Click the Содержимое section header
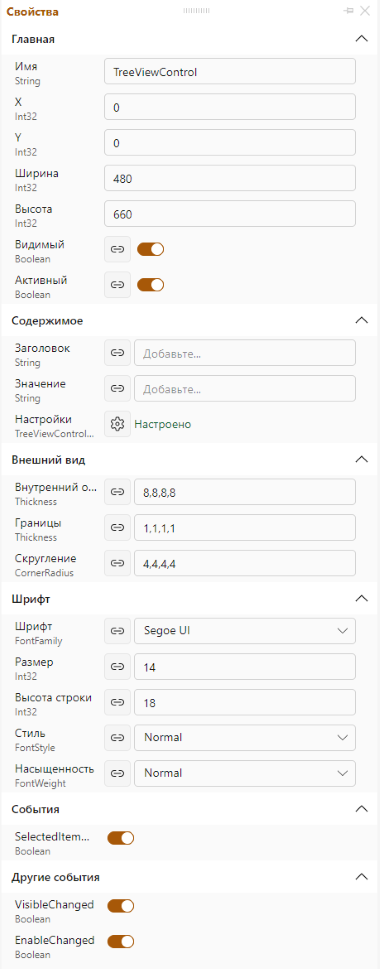 190,320
